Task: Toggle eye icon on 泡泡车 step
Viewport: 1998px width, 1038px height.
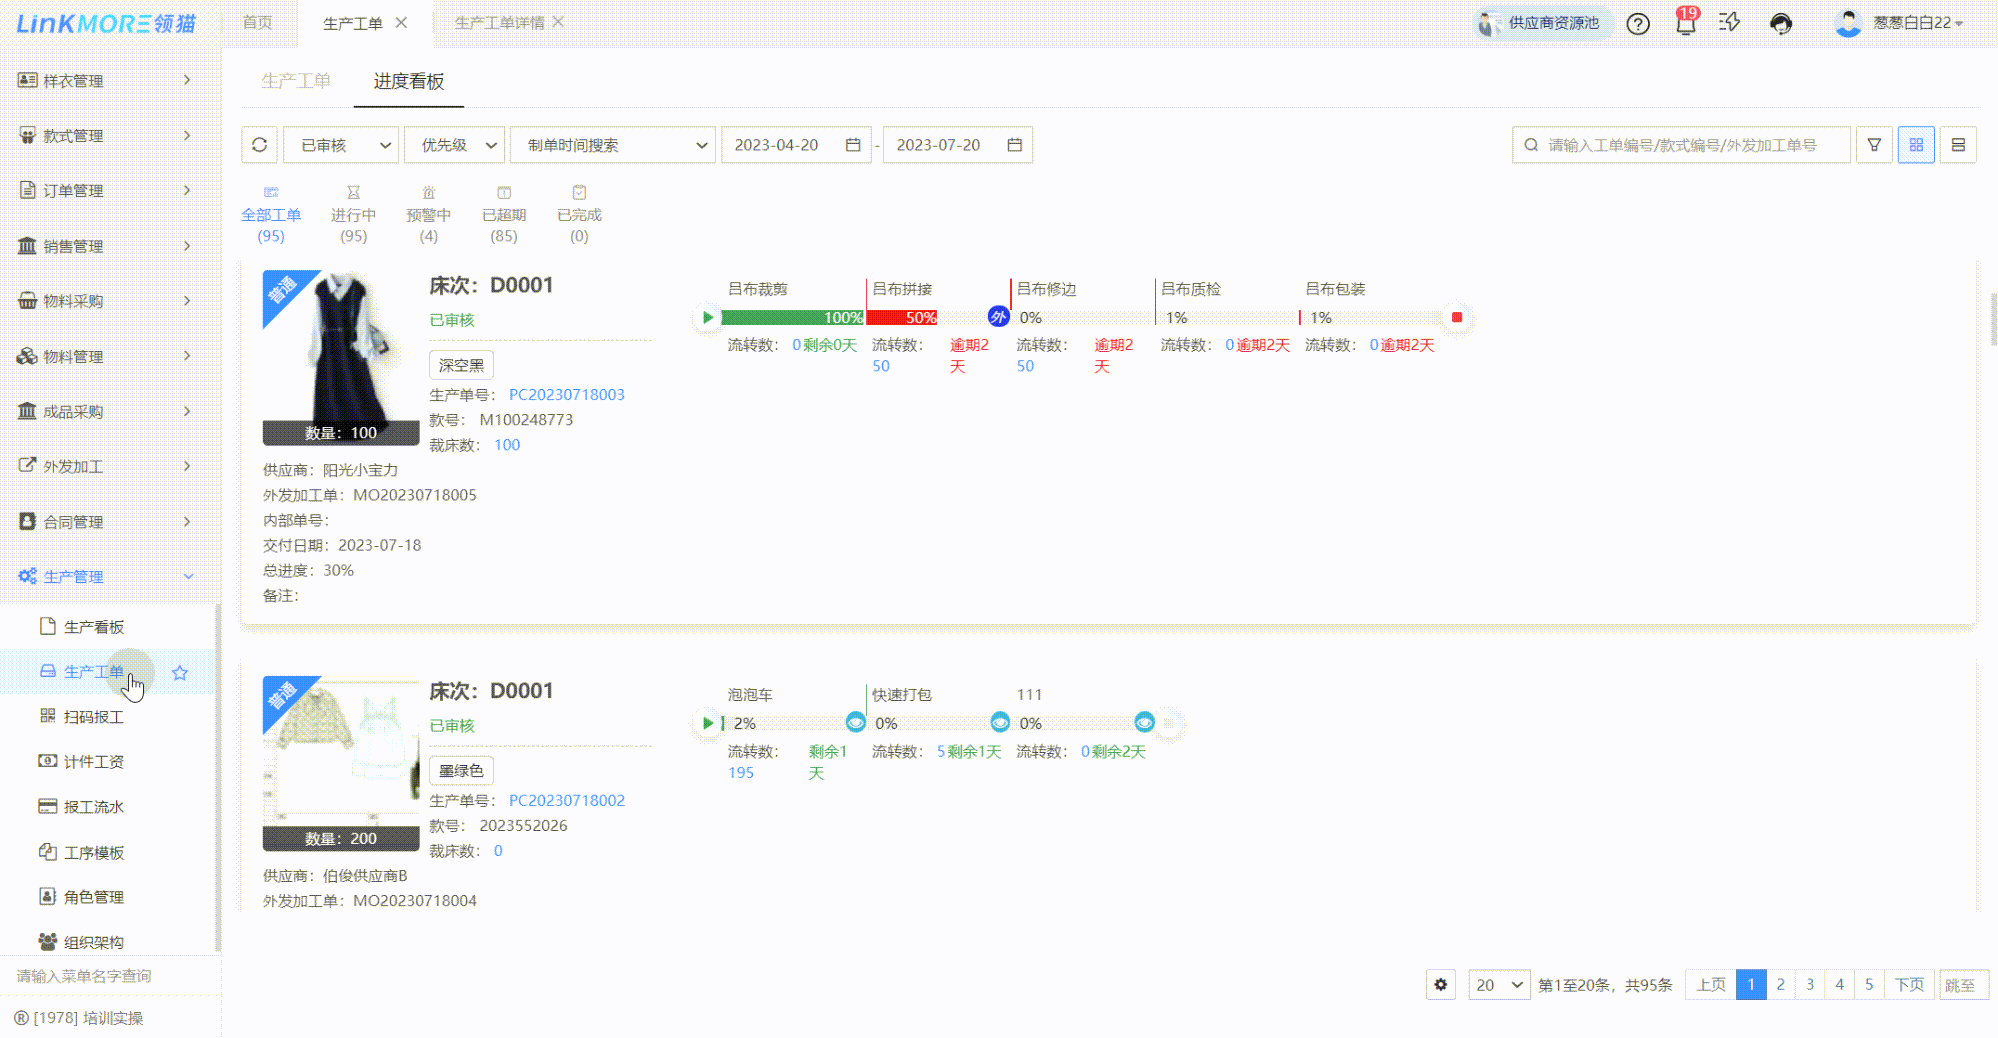Action: click(x=855, y=722)
